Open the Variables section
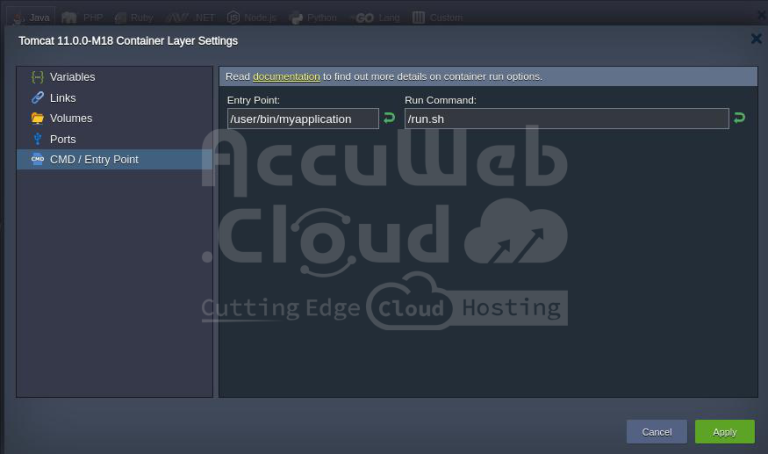This screenshot has width=768, height=454. pyautogui.click(x=72, y=77)
